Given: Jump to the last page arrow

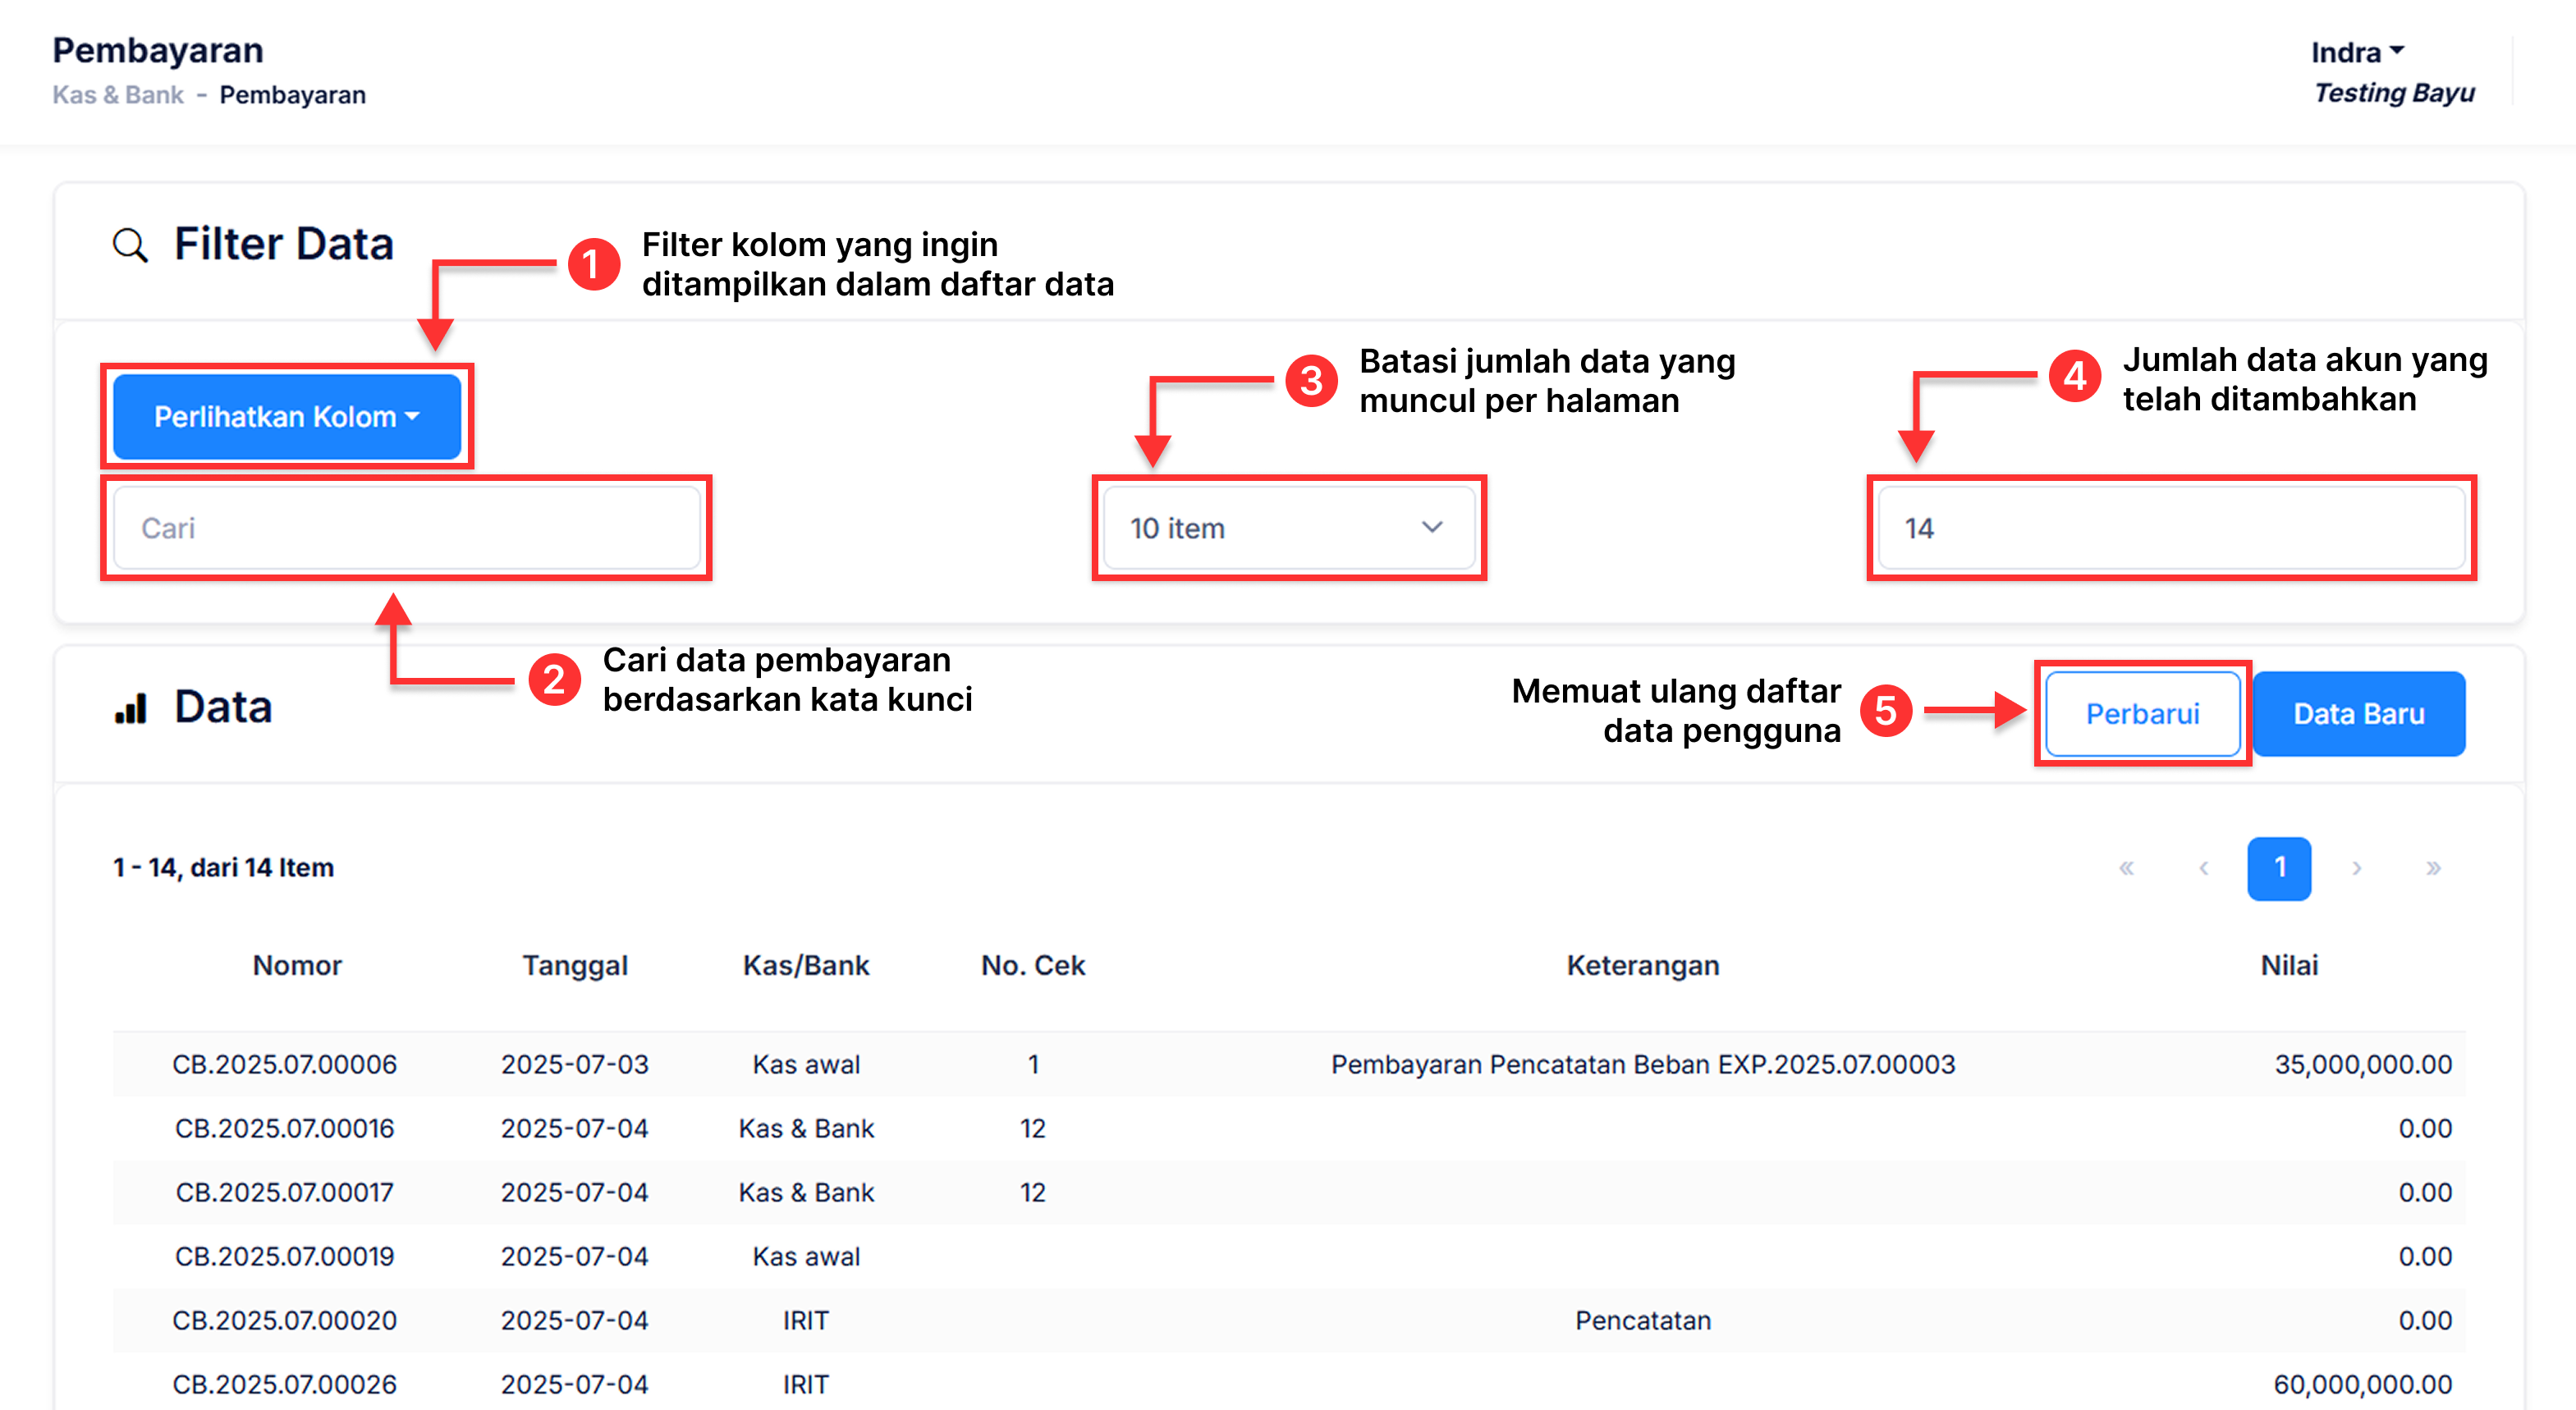Looking at the screenshot, I should tap(2433, 868).
